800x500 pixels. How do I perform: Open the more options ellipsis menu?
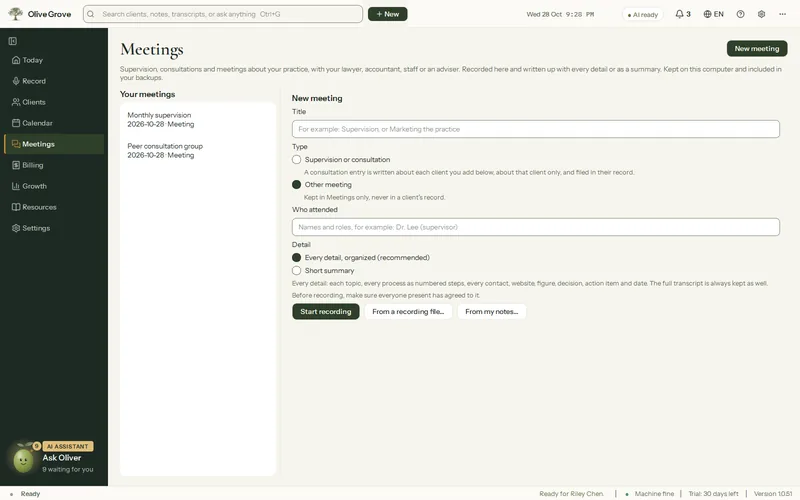(x=782, y=14)
